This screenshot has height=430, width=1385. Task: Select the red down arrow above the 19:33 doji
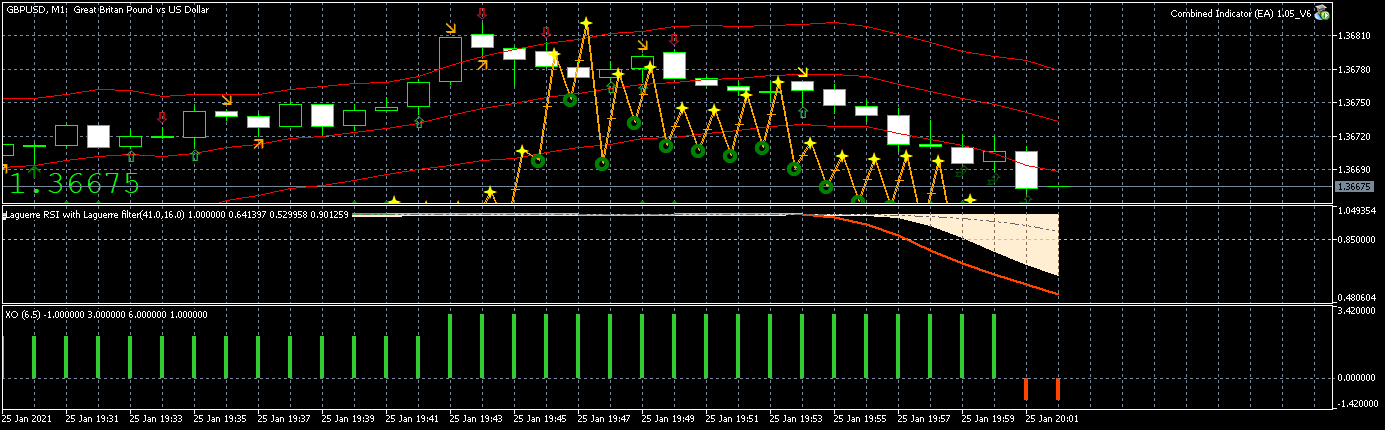[162, 117]
